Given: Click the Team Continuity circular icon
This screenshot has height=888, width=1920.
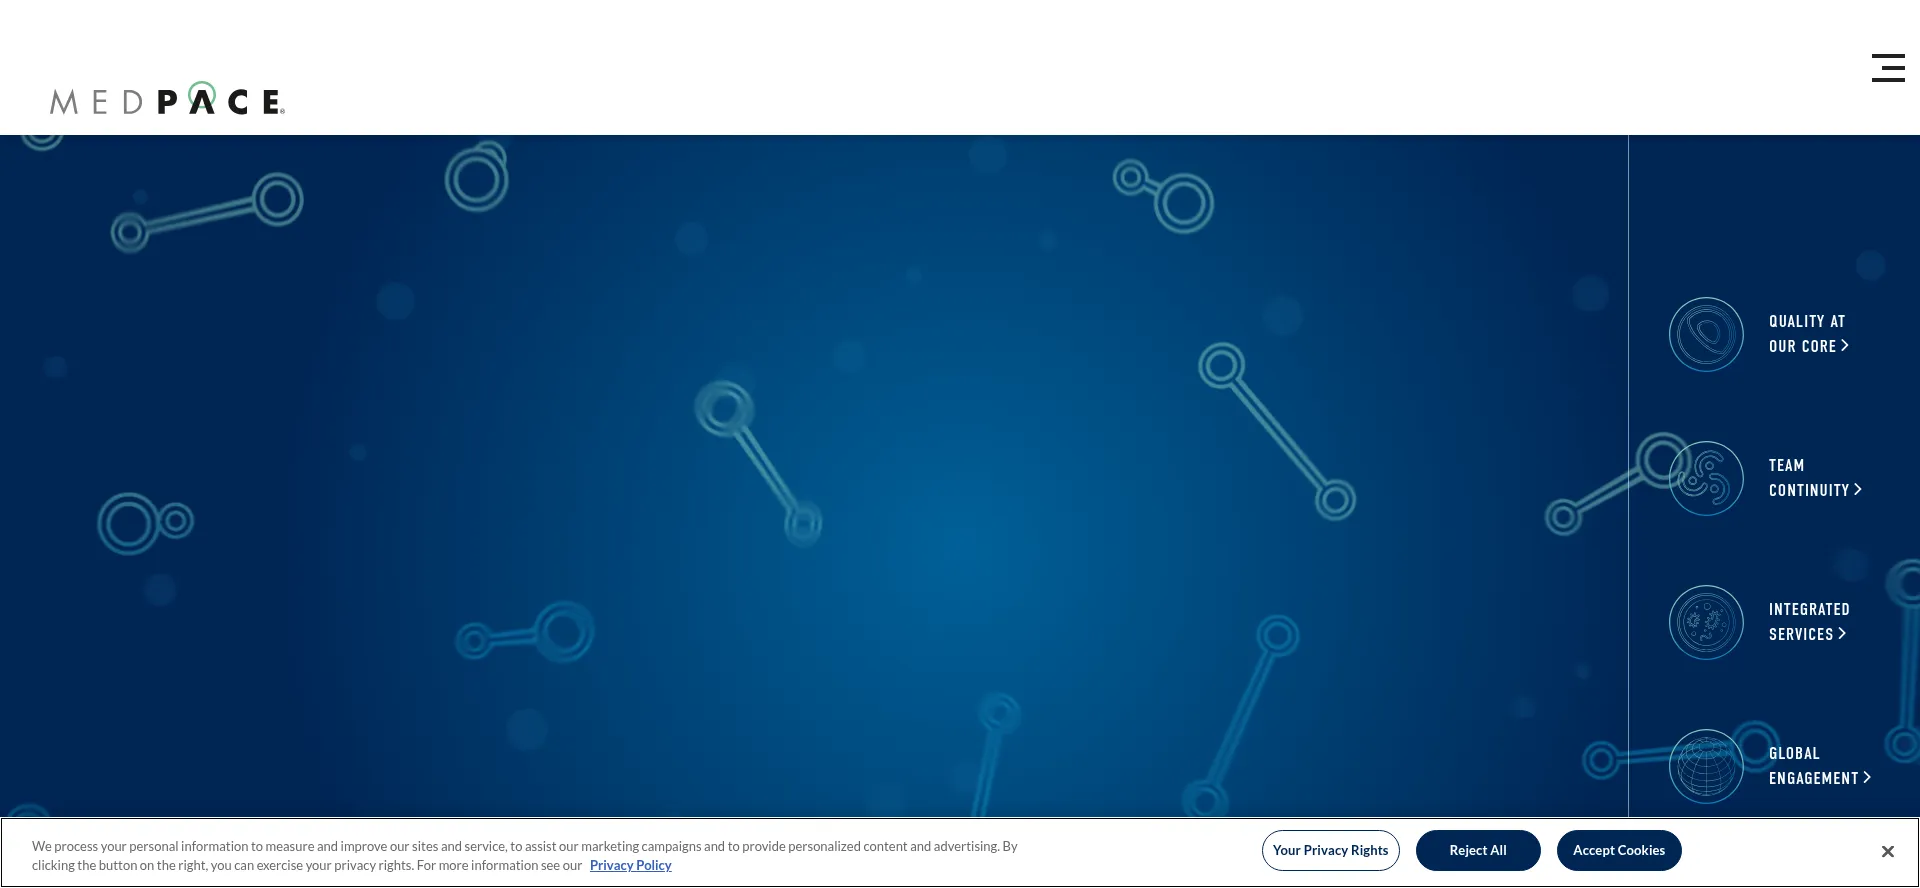Looking at the screenshot, I should coord(1706,478).
